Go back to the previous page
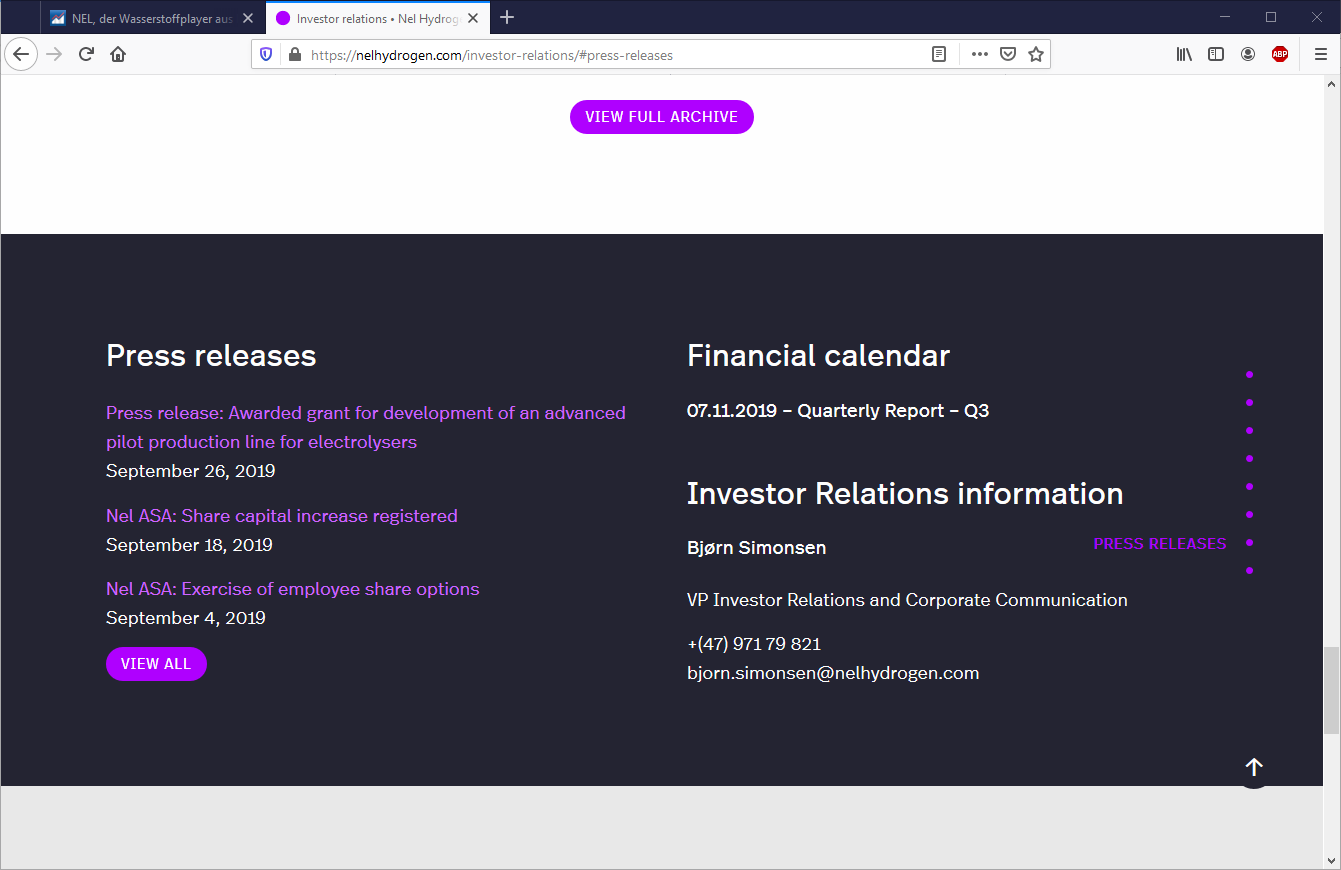 pos(21,54)
